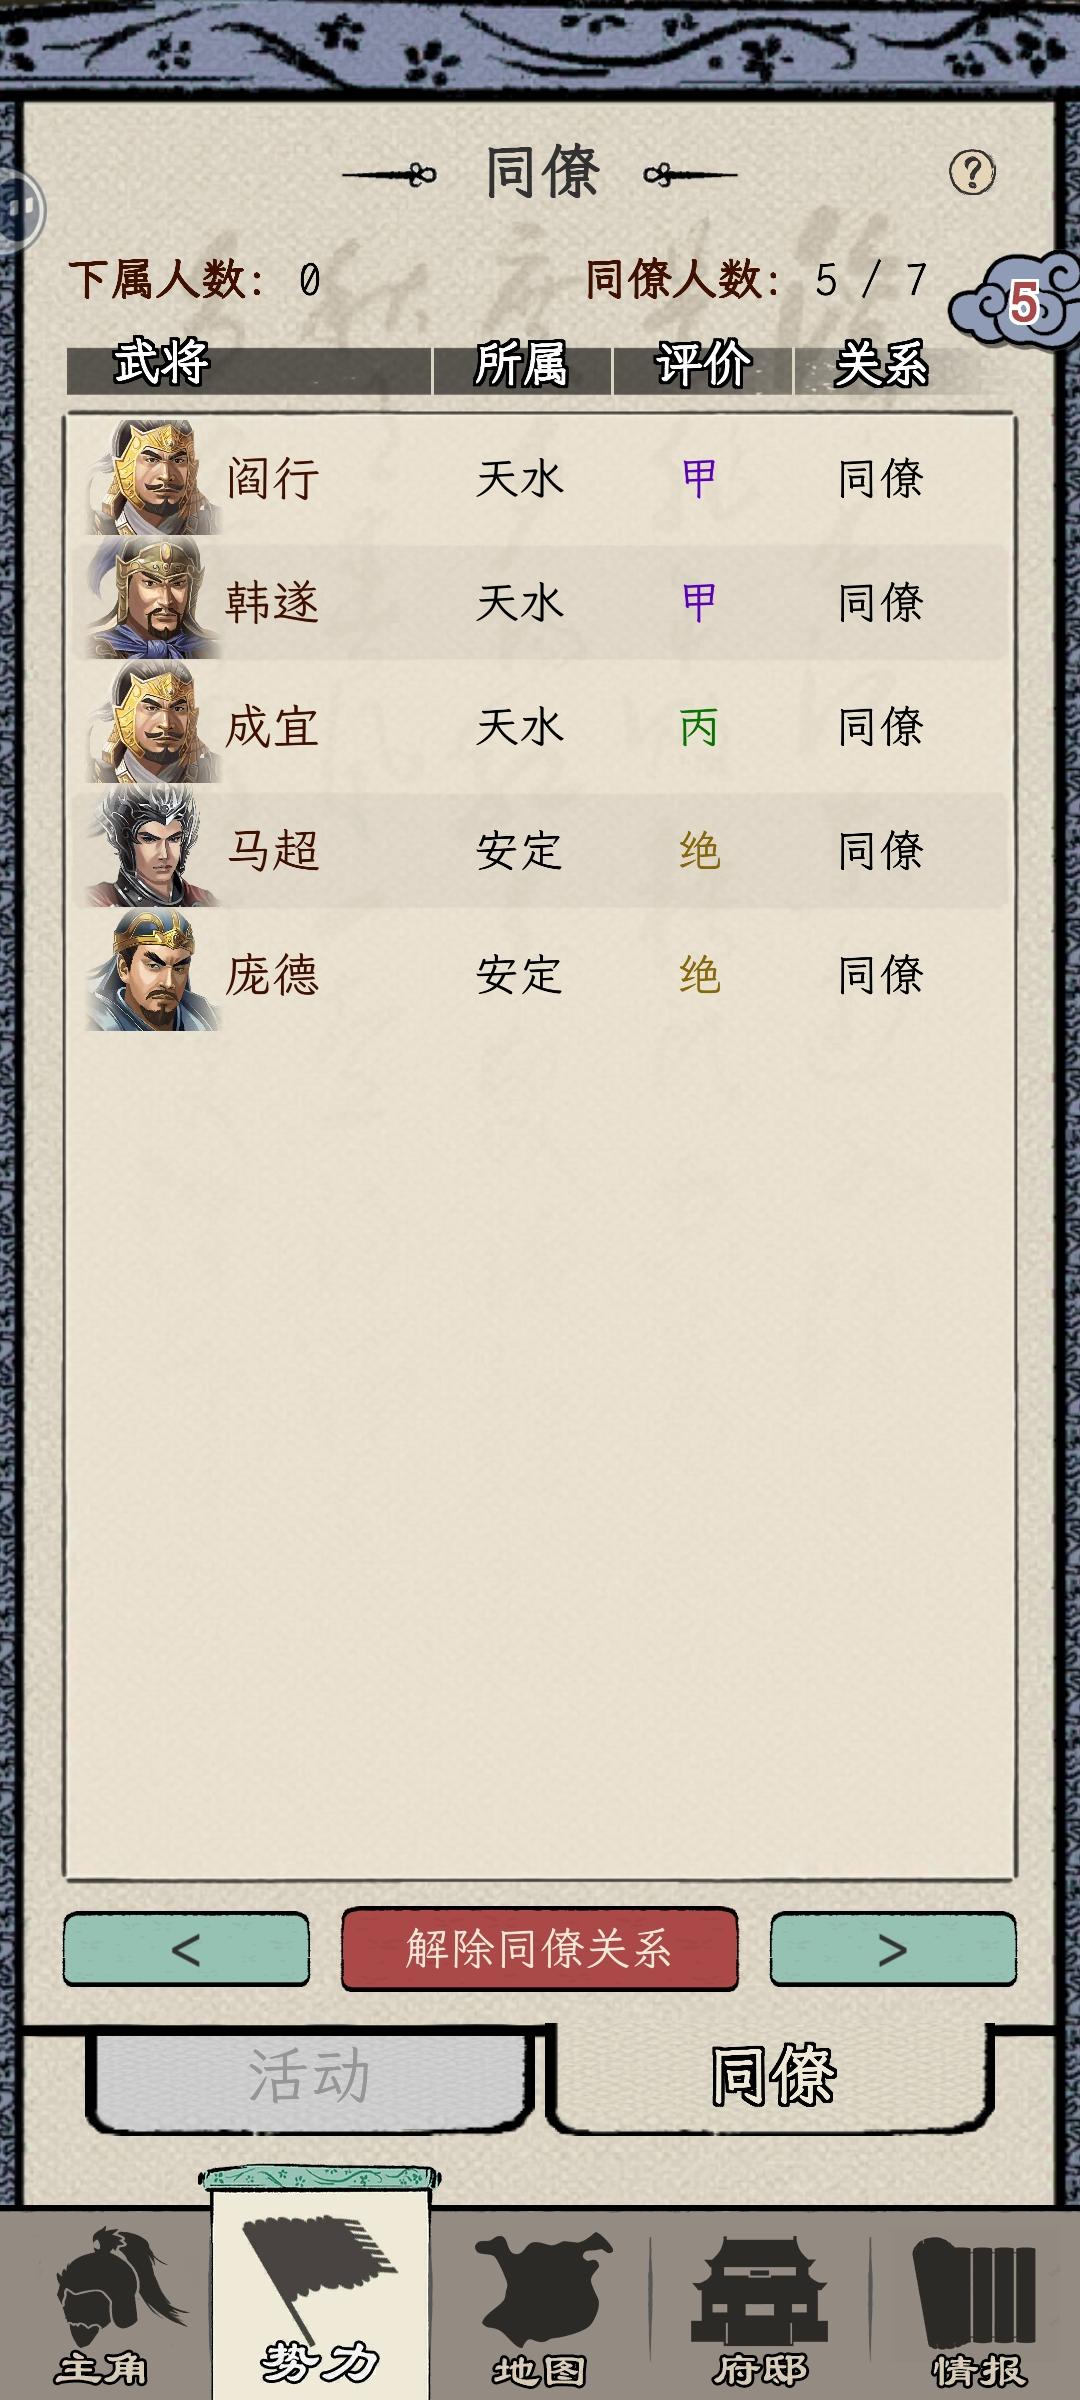Image resolution: width=1080 pixels, height=2400 pixels.
Task: Sort by the 评价 column header
Action: tap(703, 363)
